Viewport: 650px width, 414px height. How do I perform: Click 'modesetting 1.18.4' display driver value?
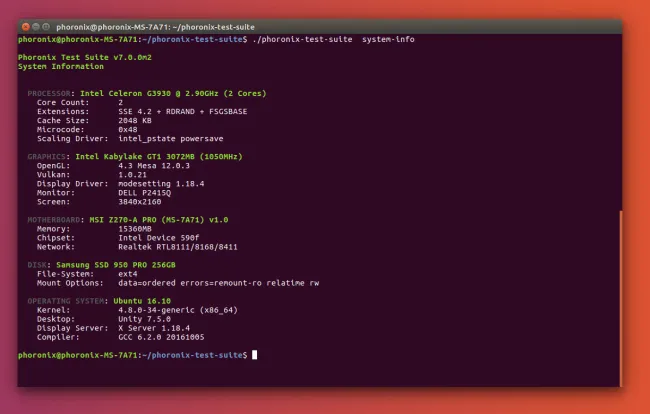(x=161, y=184)
